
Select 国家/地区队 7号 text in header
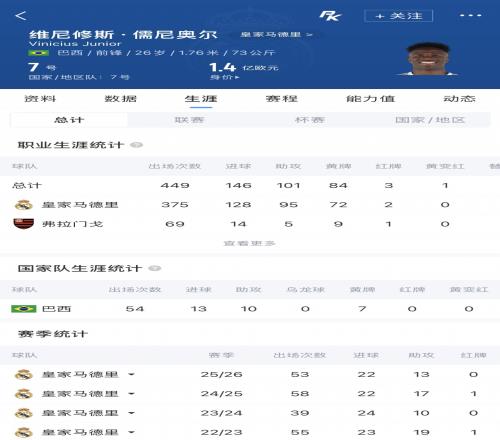(79, 77)
